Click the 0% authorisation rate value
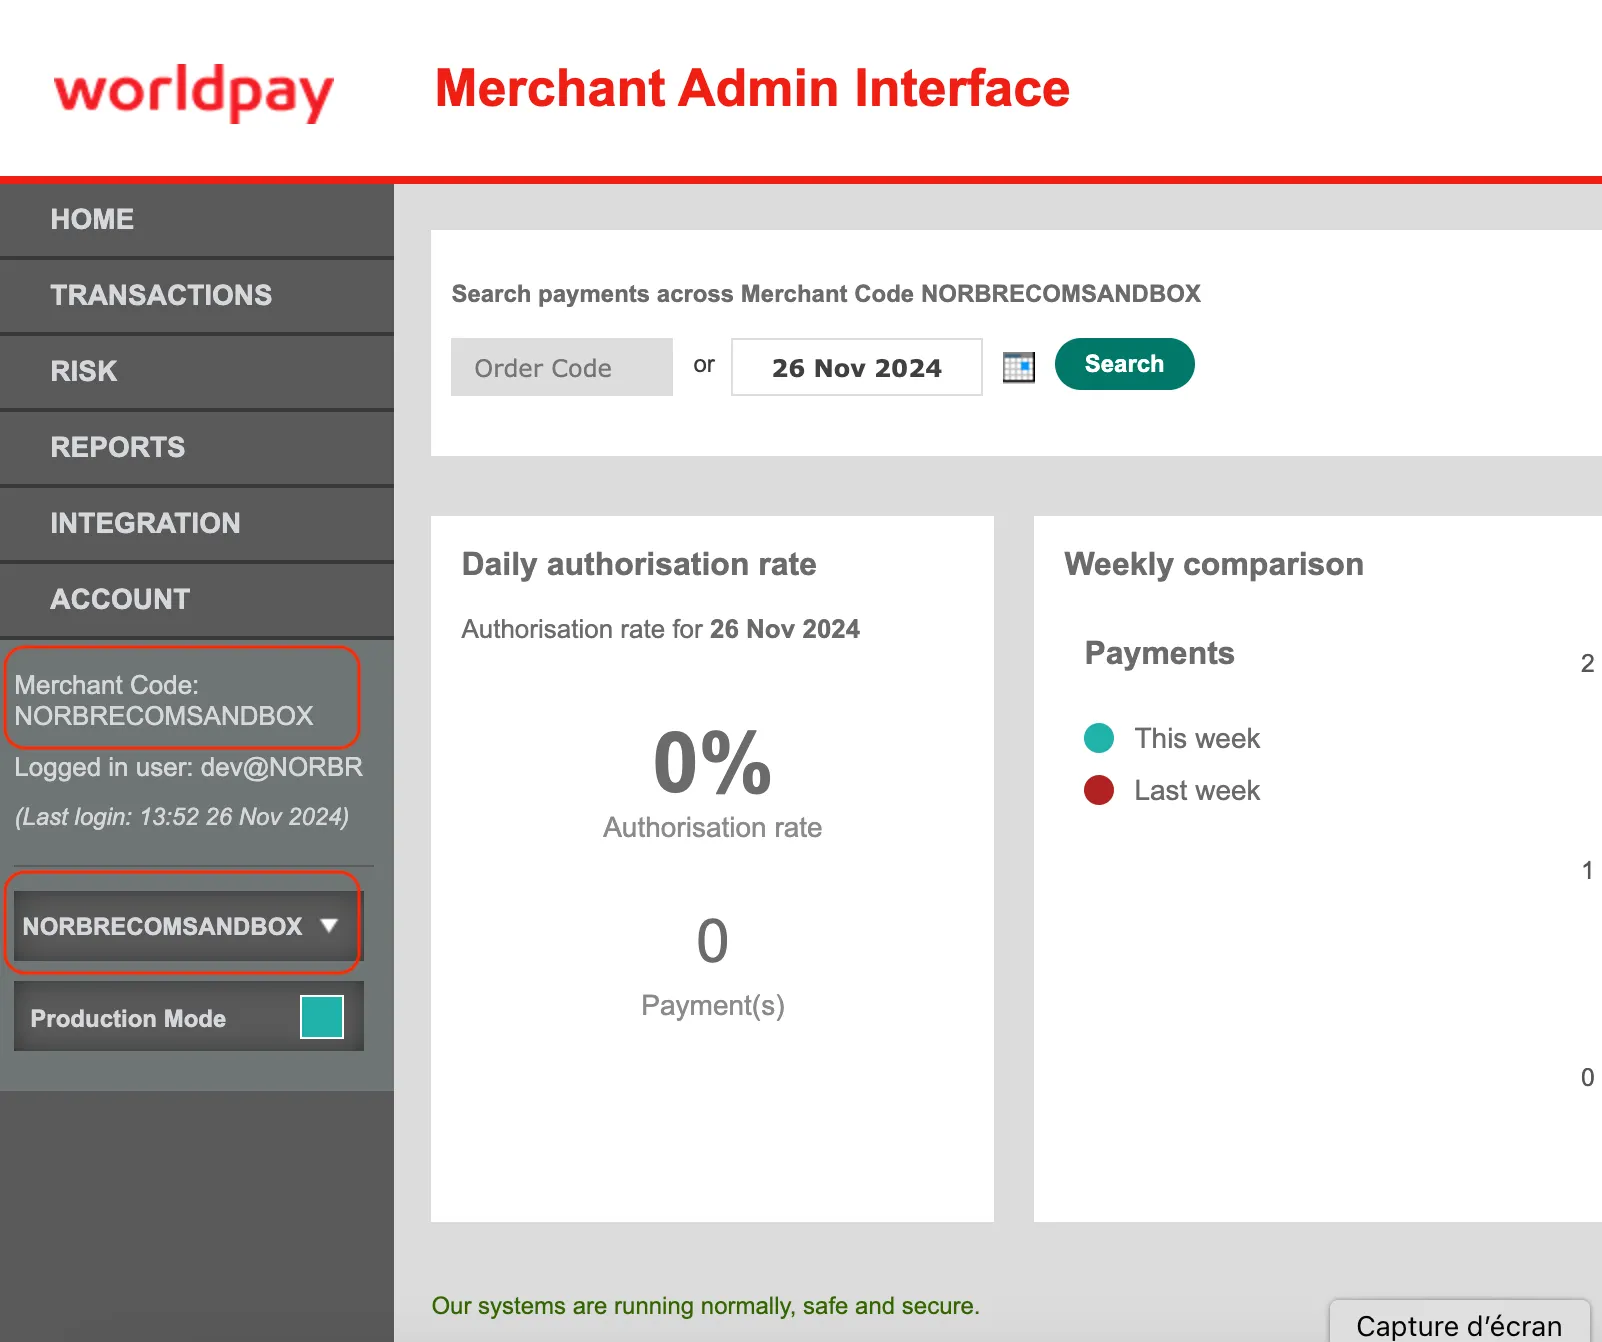 click(x=712, y=762)
